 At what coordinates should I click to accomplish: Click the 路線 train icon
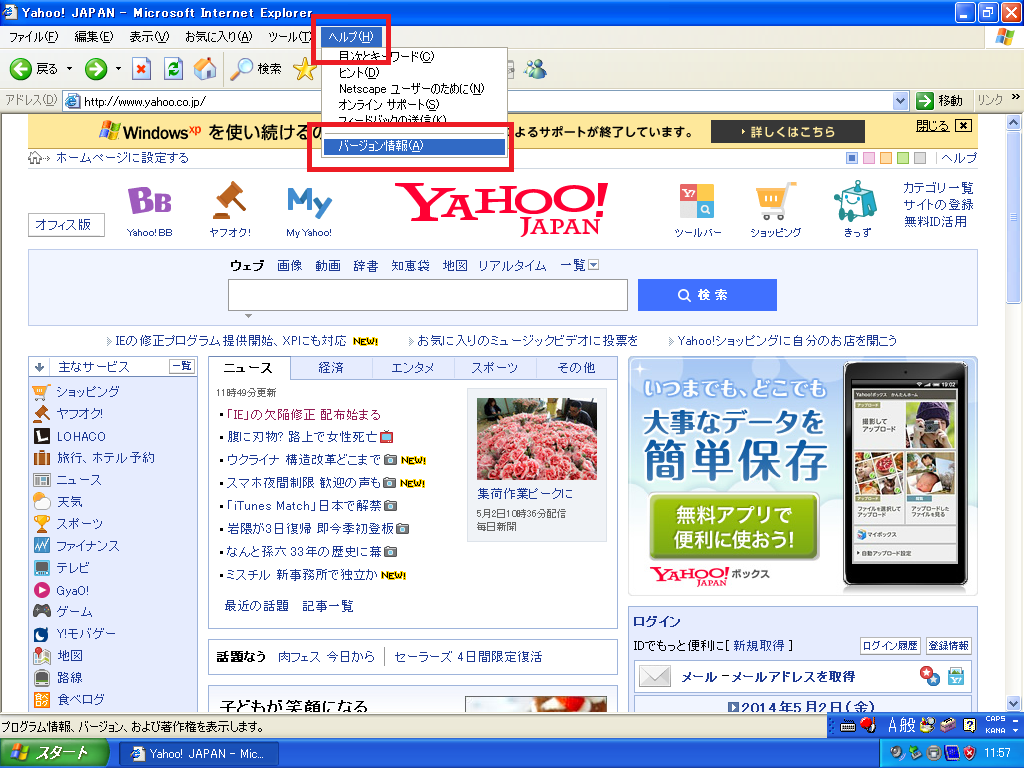42,678
